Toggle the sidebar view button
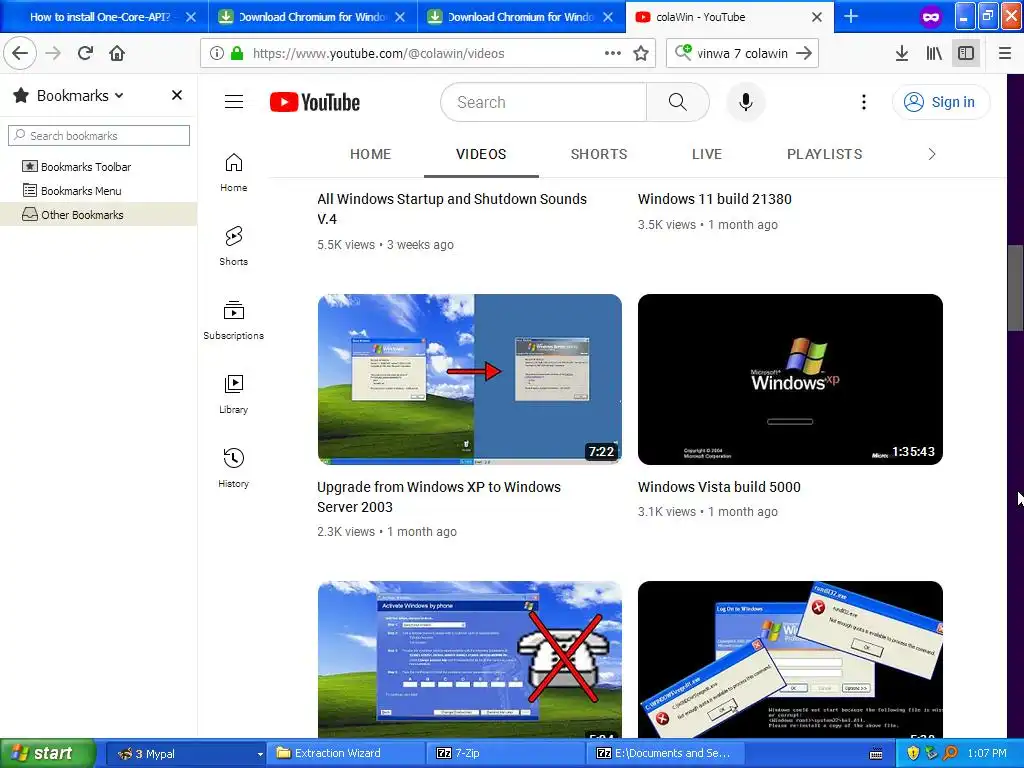1024x768 pixels. tap(966, 53)
